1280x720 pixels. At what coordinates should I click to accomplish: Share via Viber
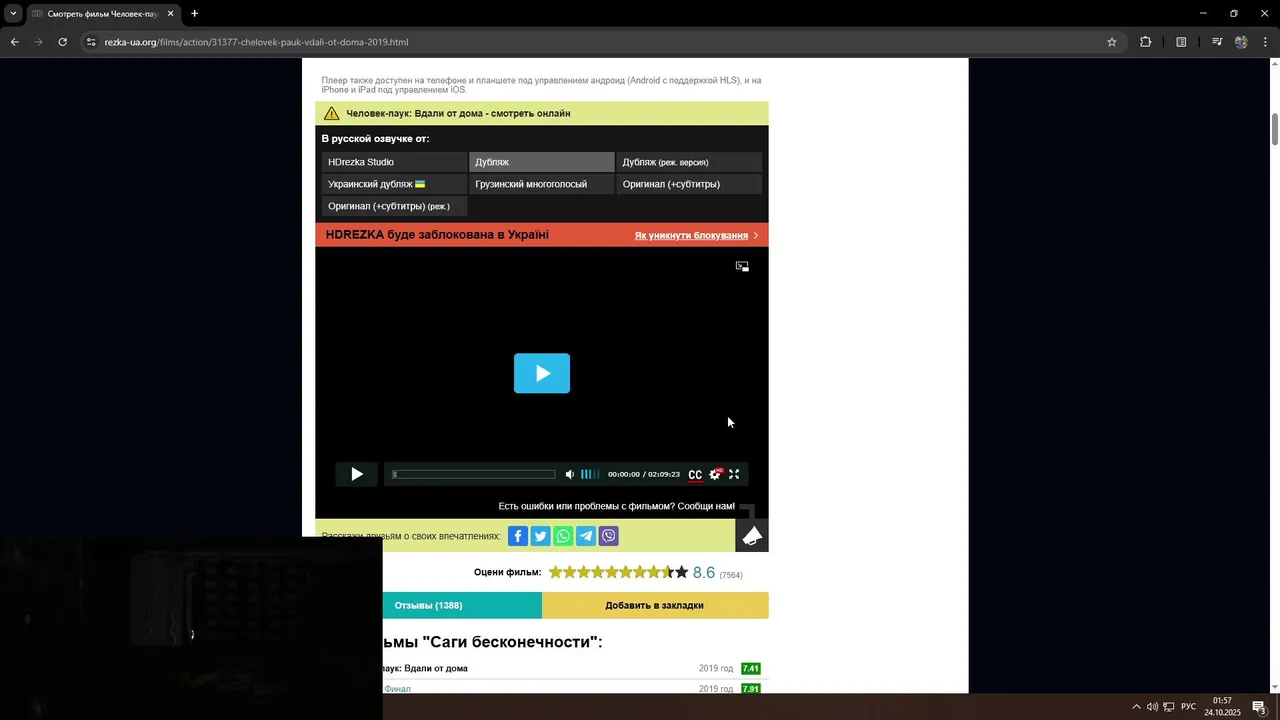608,536
